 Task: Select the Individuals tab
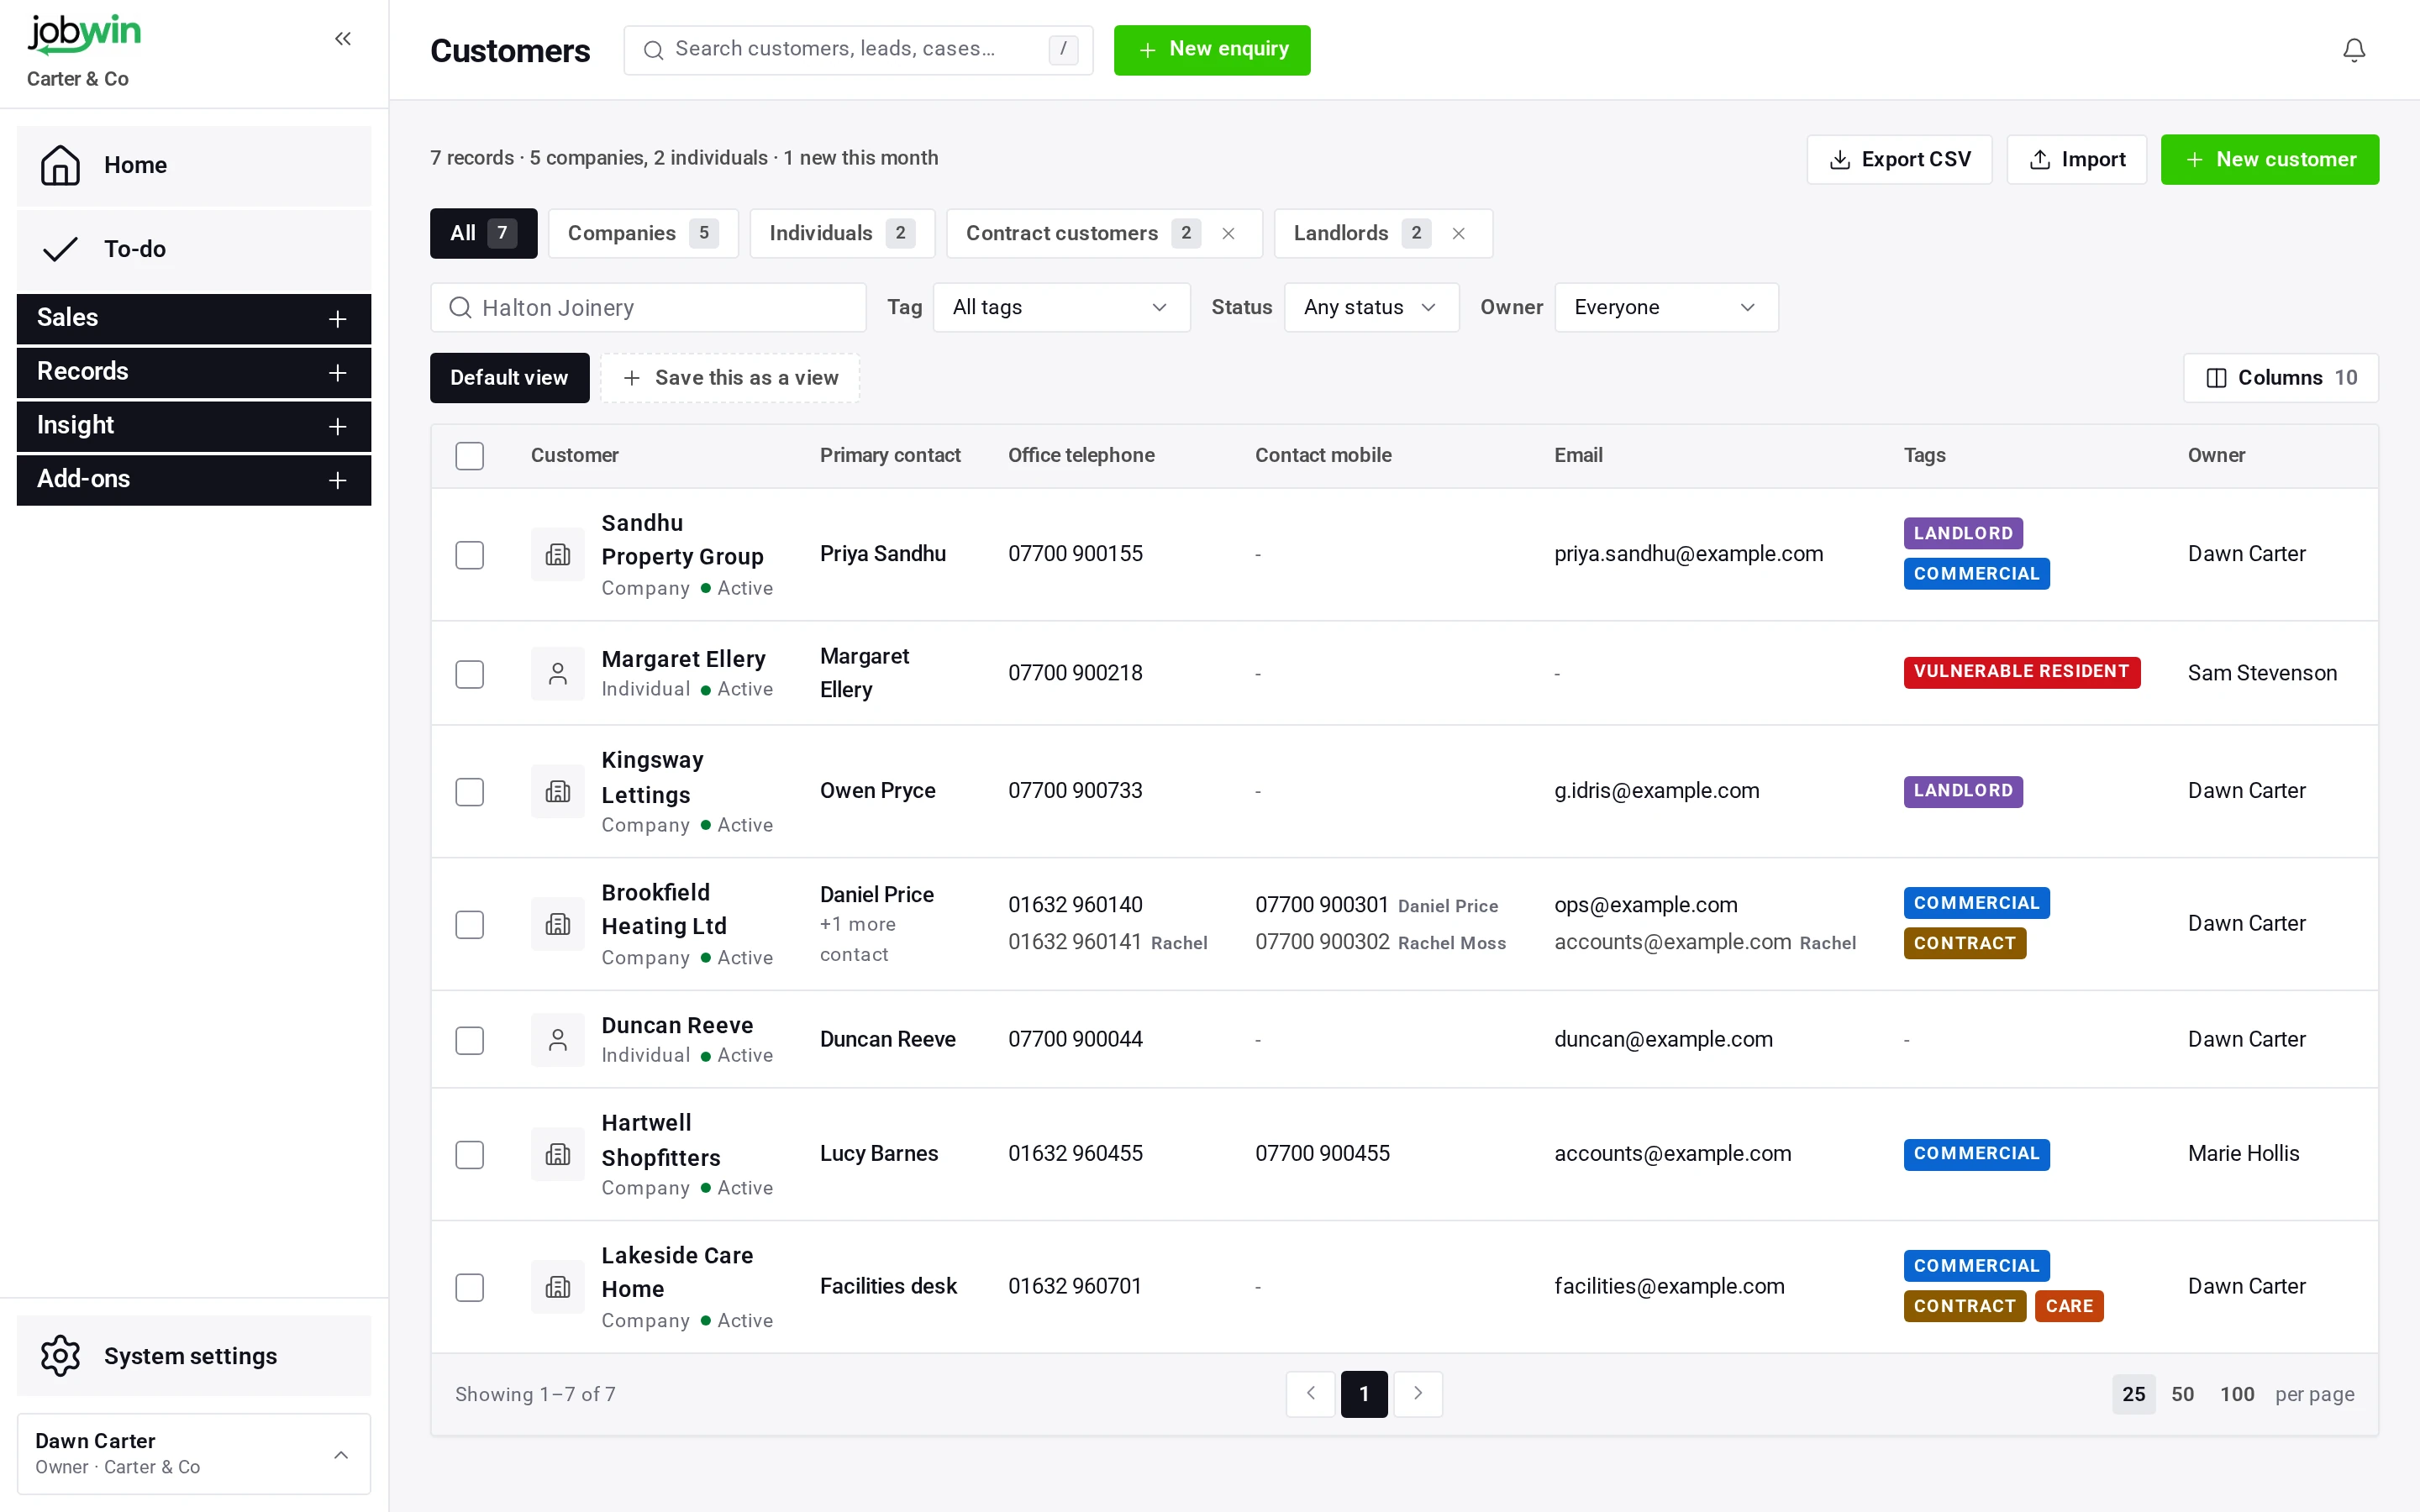[x=842, y=233]
